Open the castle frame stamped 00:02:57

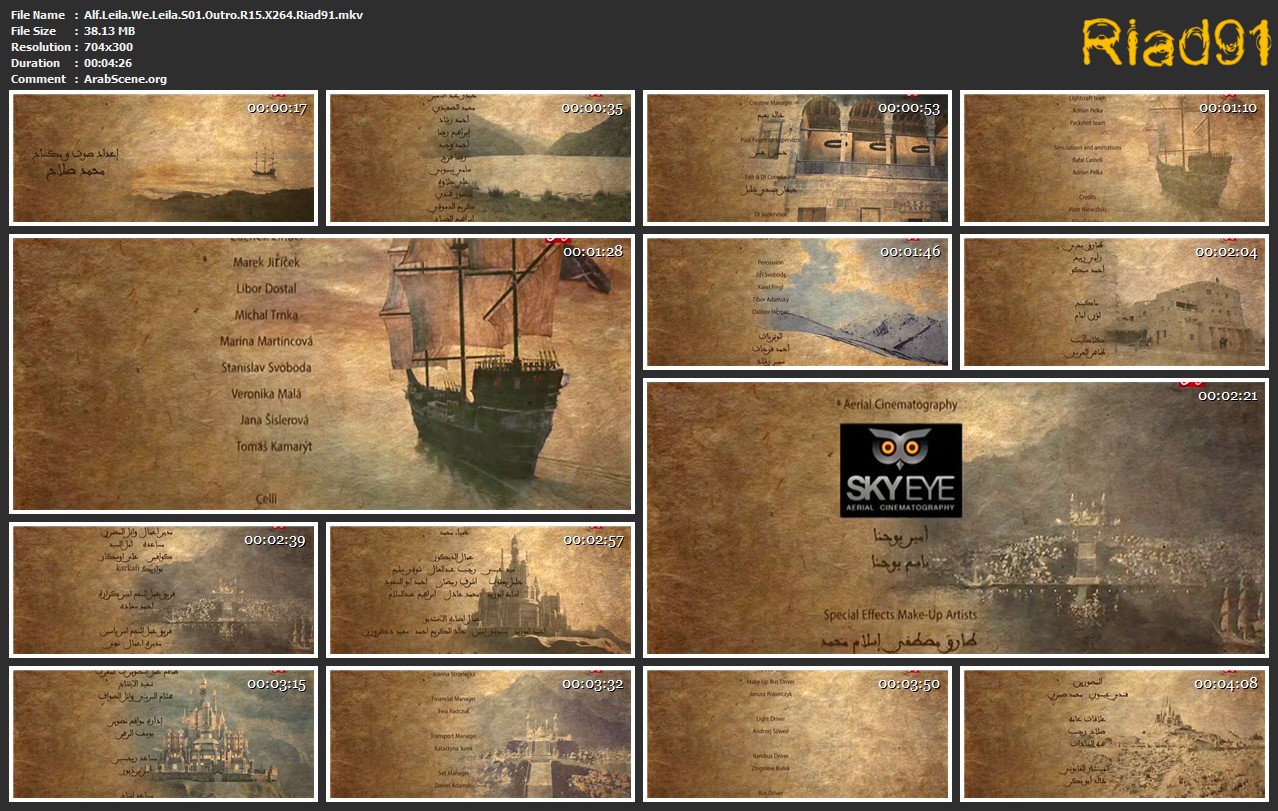click(480, 590)
